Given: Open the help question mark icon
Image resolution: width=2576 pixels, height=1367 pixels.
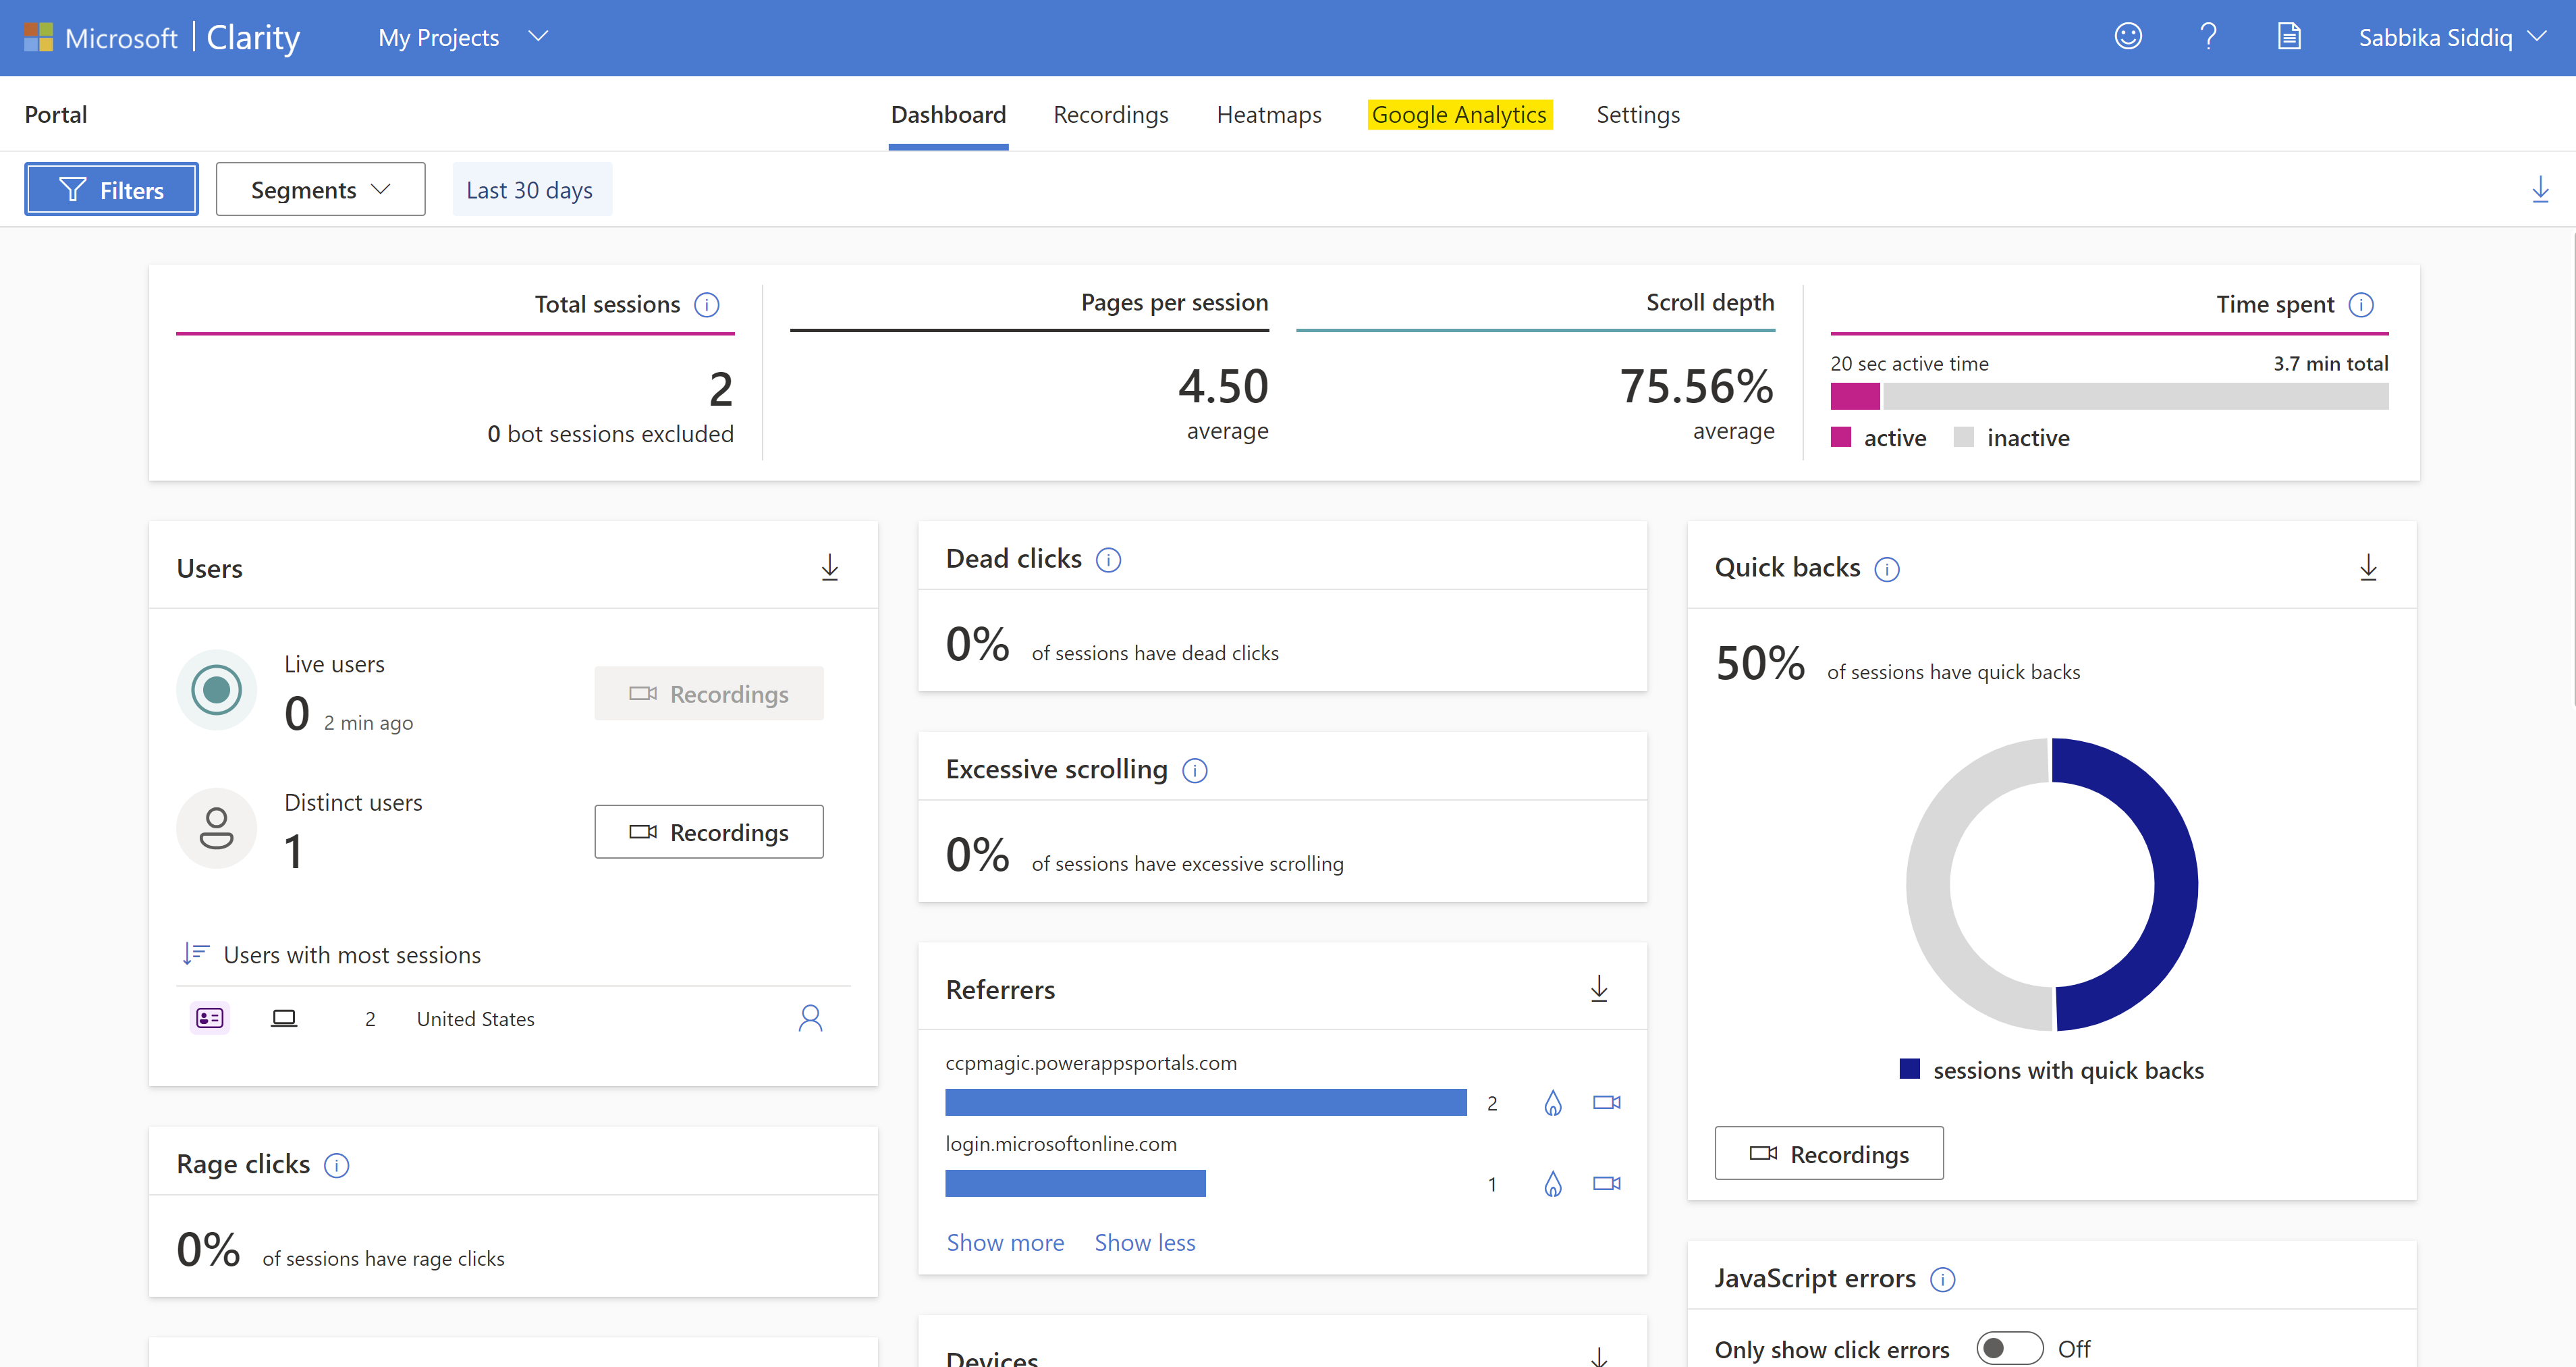Looking at the screenshot, I should (x=2208, y=37).
